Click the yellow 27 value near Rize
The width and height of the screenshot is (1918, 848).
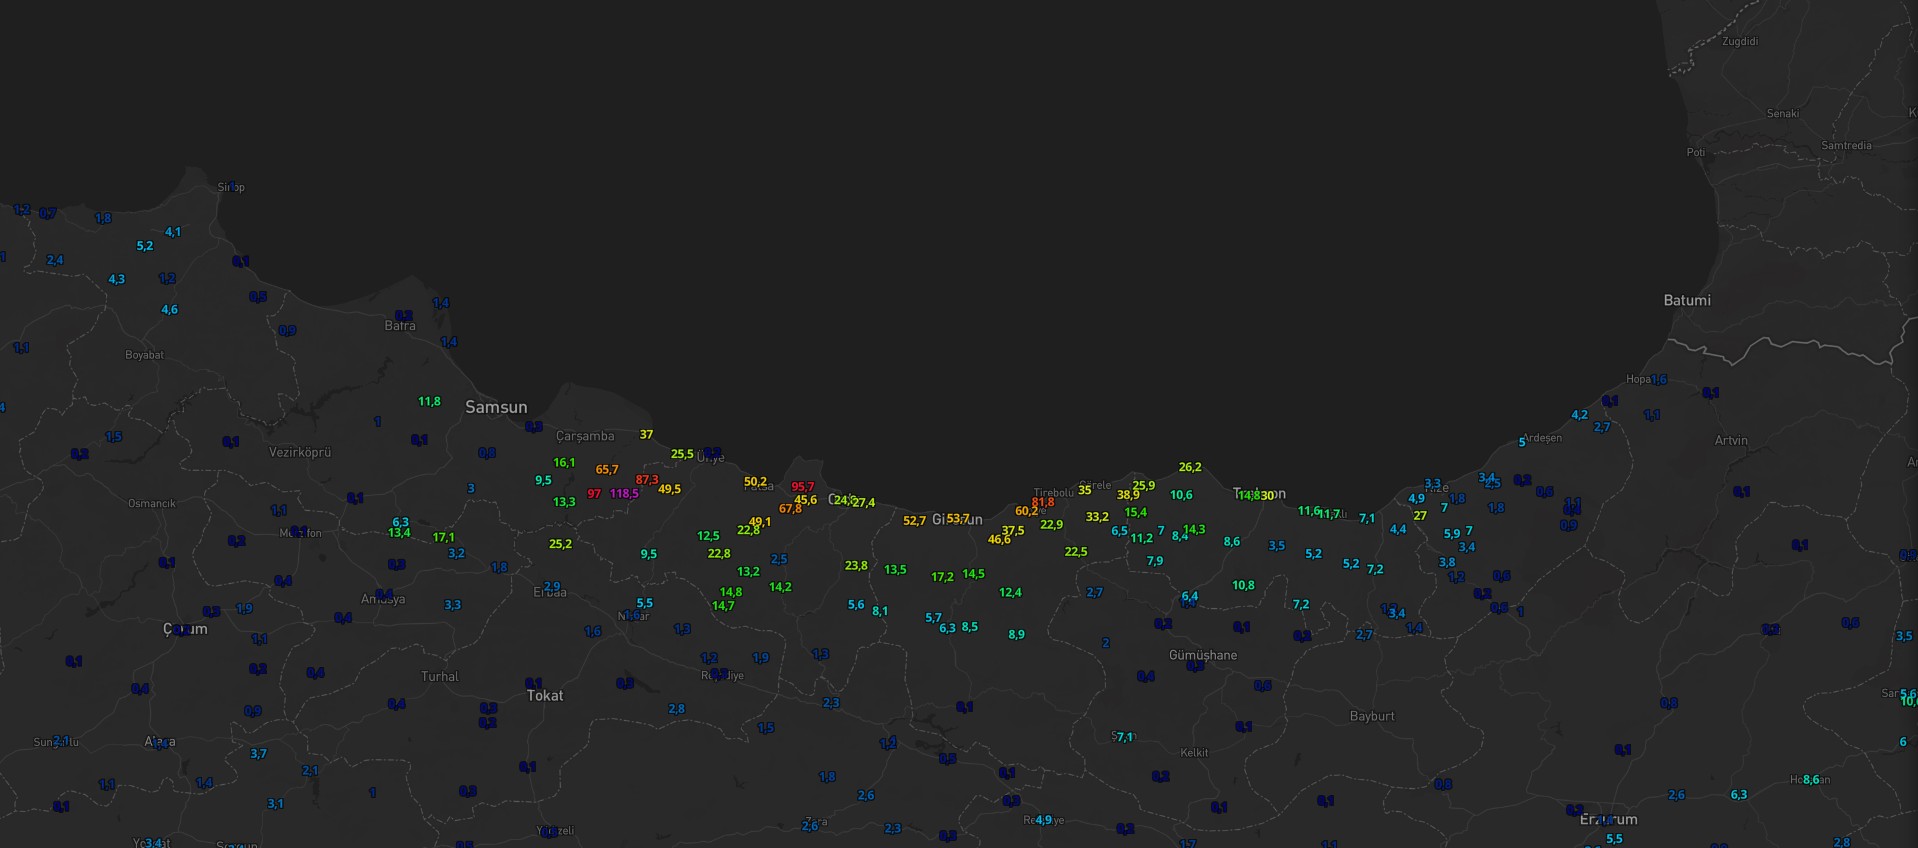pos(1420,516)
